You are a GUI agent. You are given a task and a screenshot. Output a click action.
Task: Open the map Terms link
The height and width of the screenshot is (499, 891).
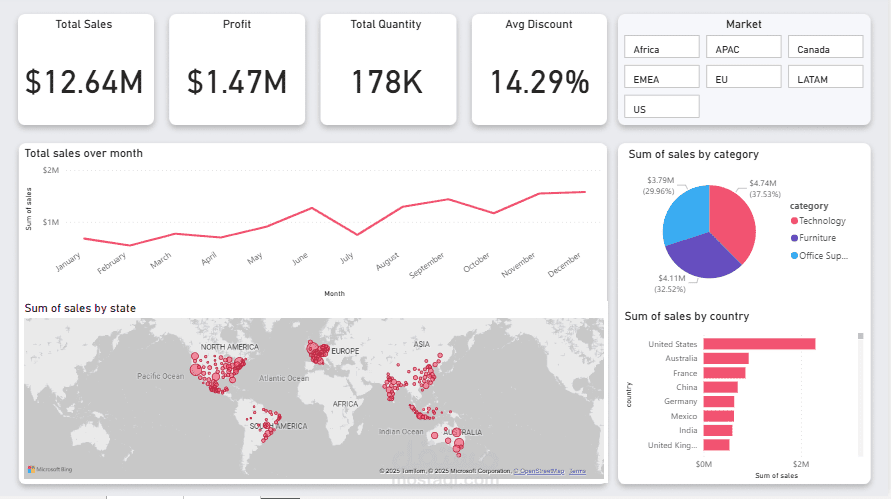(577, 471)
